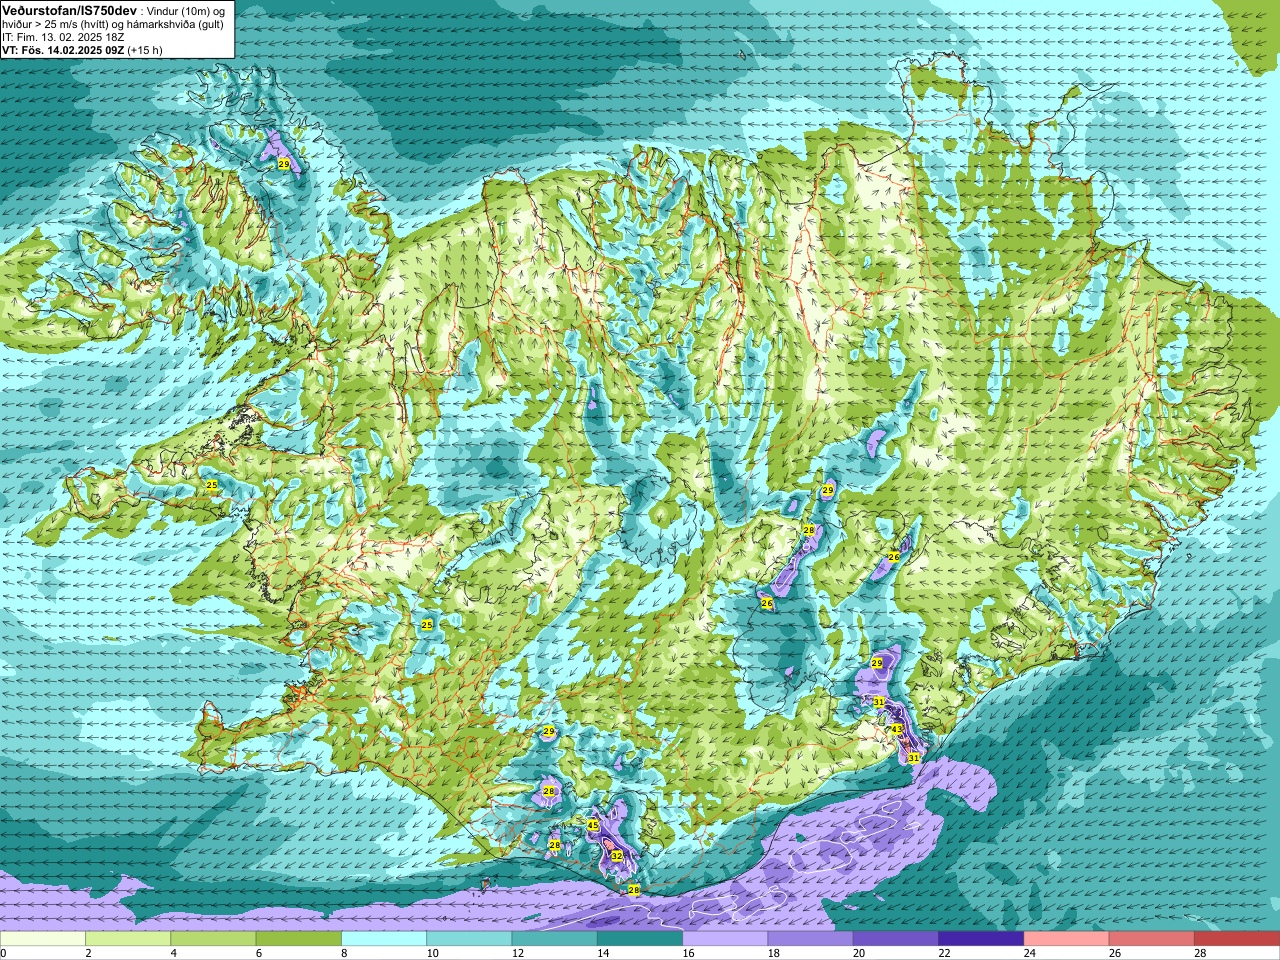Select the light pink 24–26 m/s legend swatch
Image resolution: width=1280 pixels, height=960 pixels.
click(1066, 939)
